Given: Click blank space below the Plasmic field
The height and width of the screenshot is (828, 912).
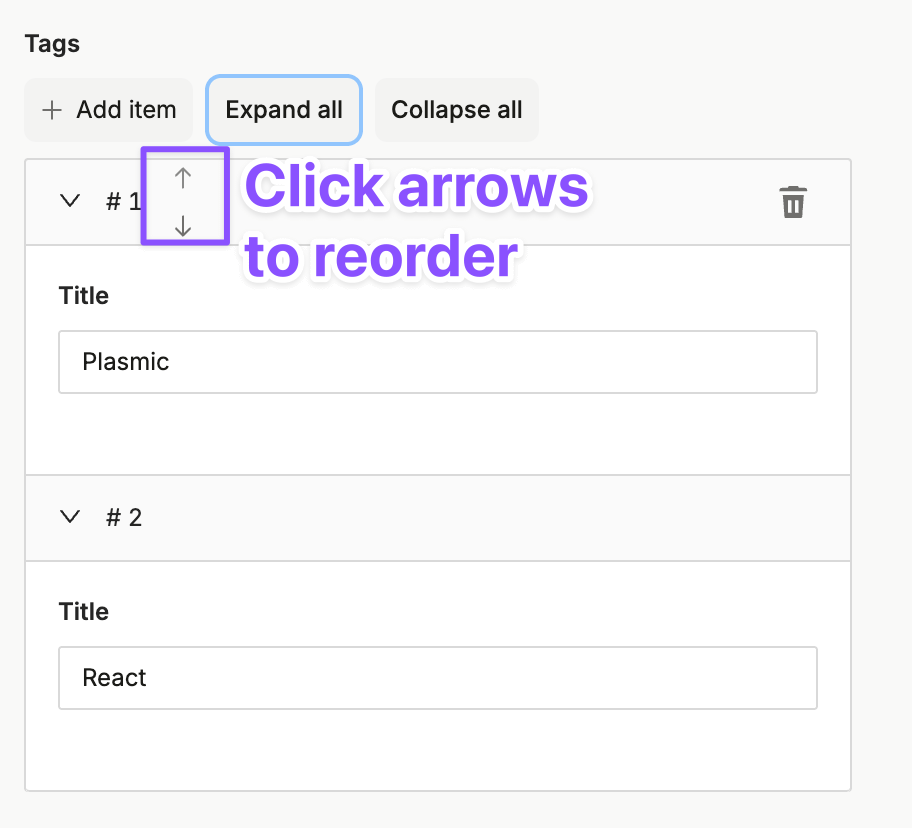Looking at the screenshot, I should coord(438,433).
